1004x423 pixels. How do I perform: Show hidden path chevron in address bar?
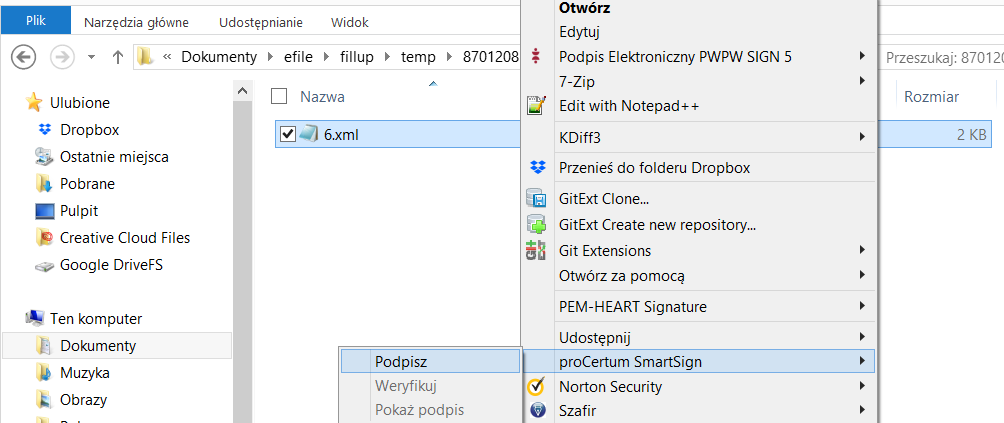coord(167,57)
